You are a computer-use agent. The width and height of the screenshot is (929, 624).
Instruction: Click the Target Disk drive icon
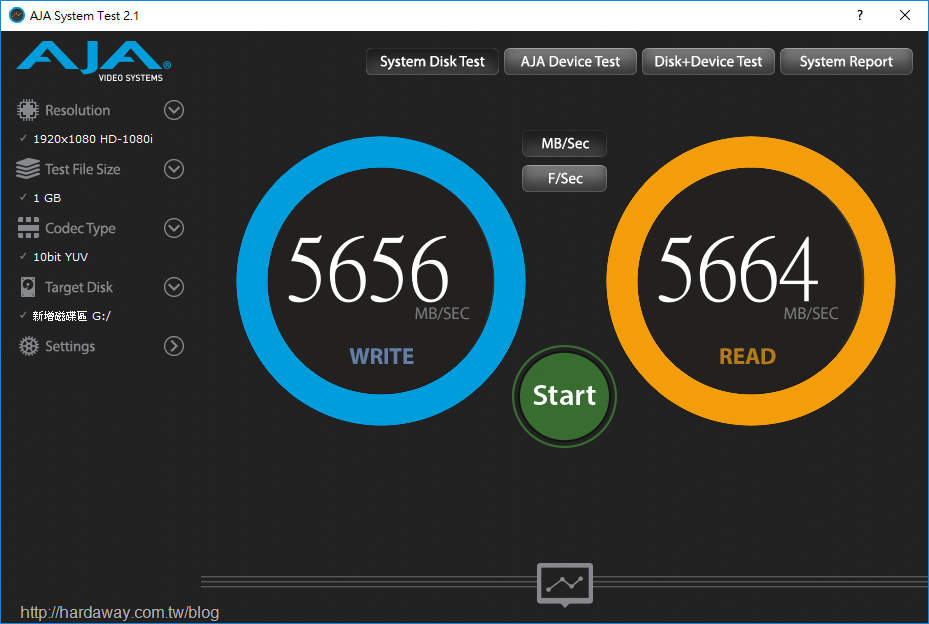tap(27, 287)
